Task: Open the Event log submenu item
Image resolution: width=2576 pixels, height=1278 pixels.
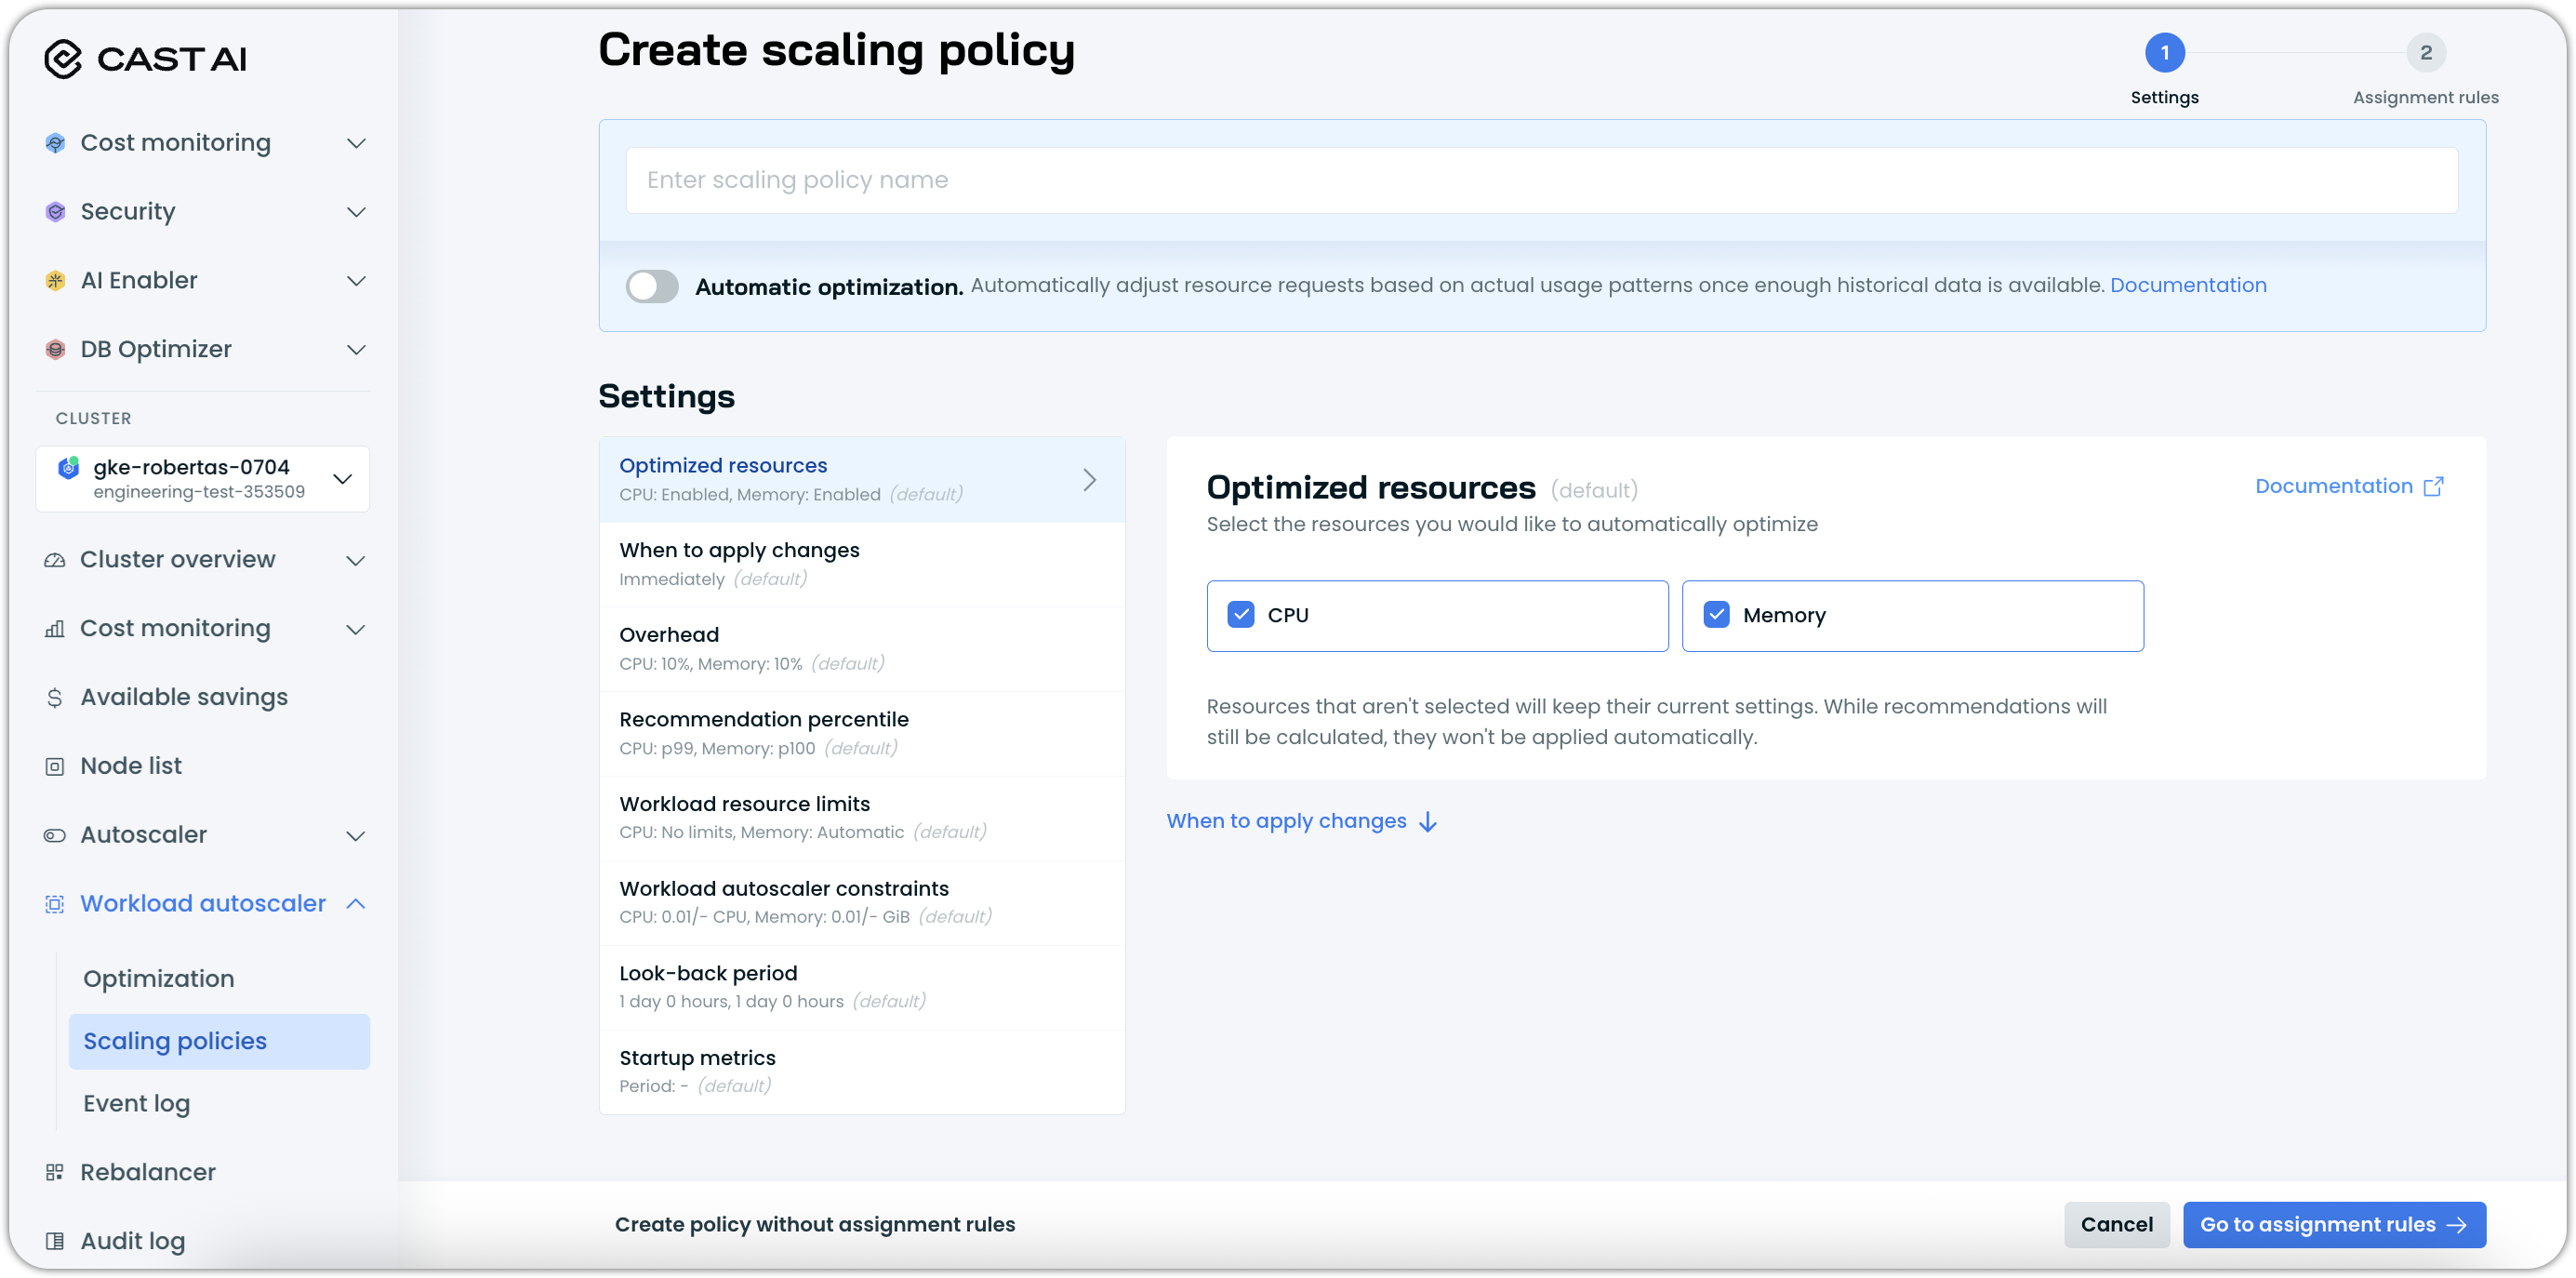Action: click(x=137, y=1103)
